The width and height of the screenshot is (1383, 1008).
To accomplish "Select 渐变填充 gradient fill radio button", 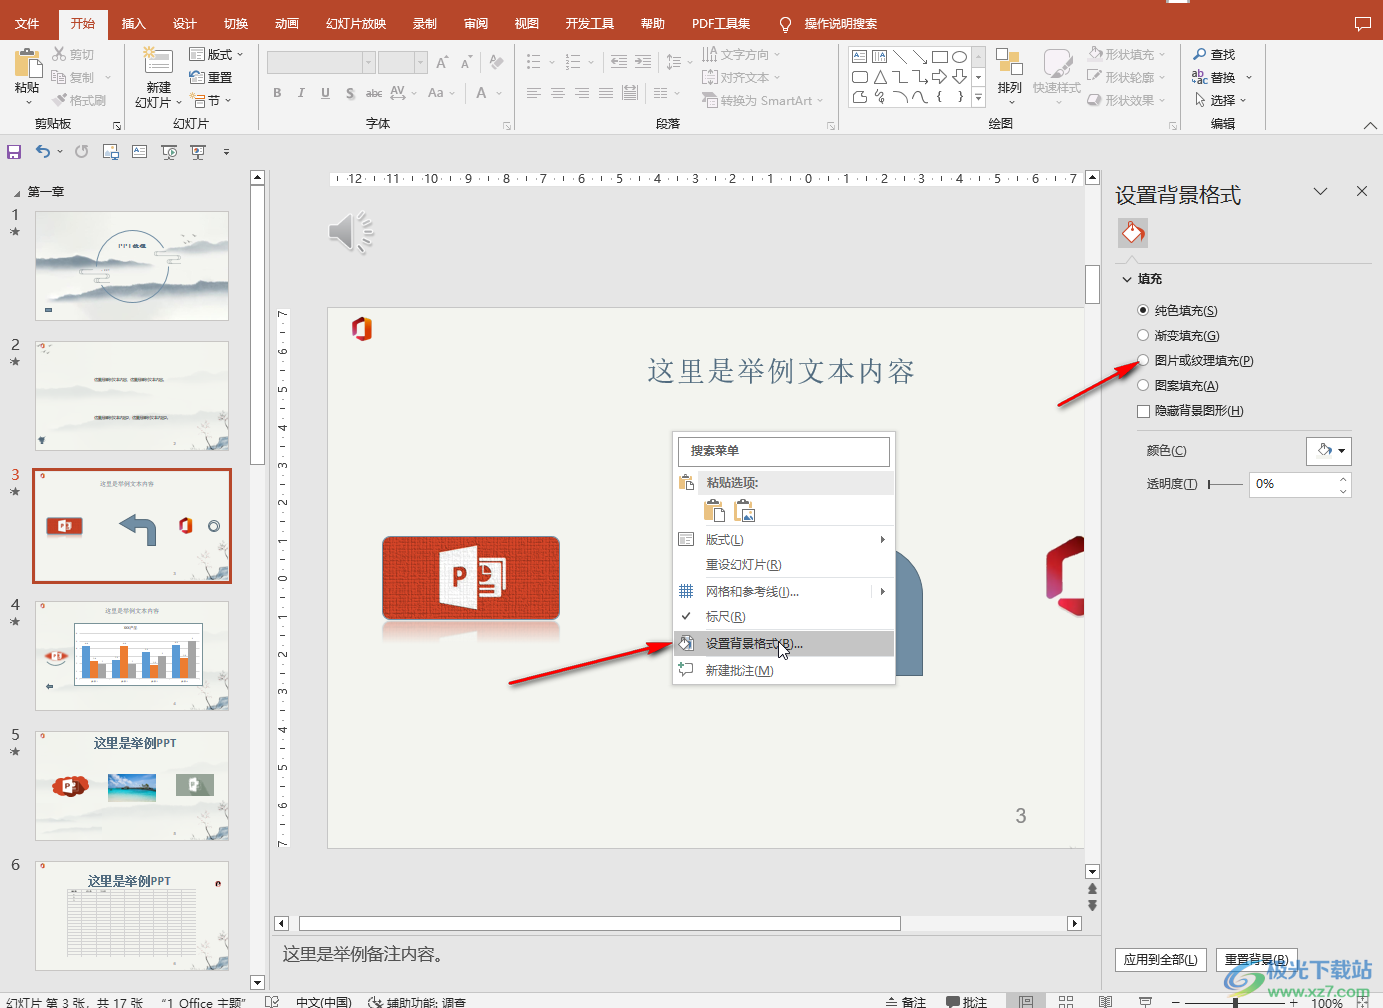I will (1143, 335).
